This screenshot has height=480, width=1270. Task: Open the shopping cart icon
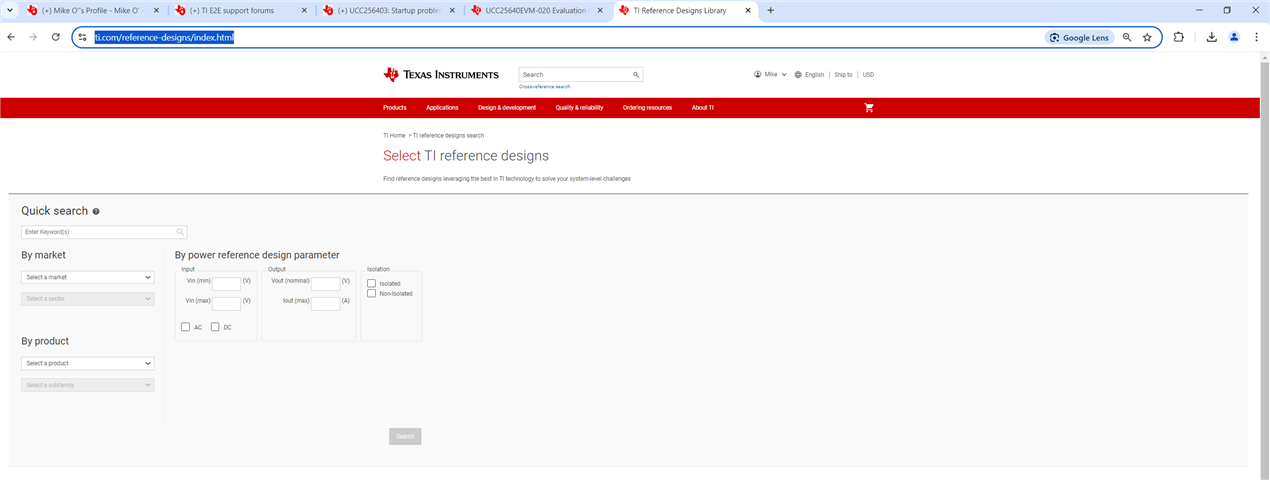869,107
